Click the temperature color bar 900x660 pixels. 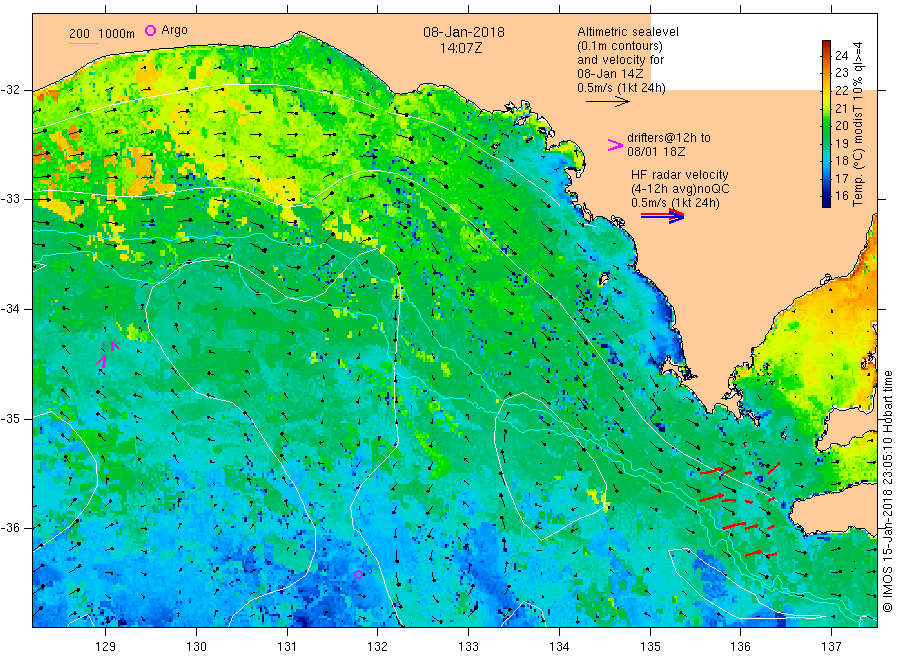point(826,124)
